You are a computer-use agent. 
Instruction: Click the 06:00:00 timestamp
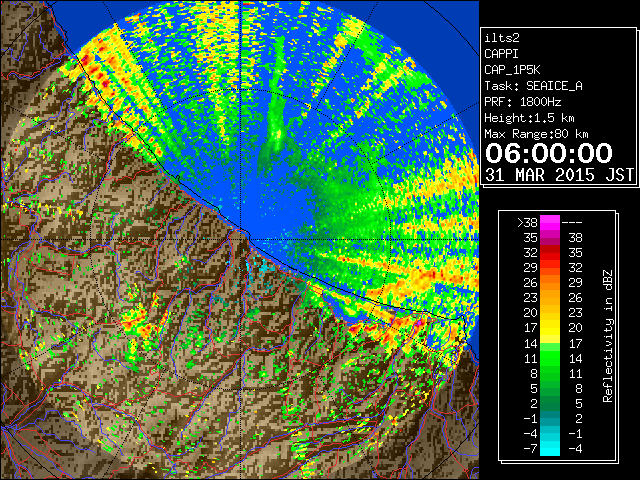pyautogui.click(x=549, y=153)
